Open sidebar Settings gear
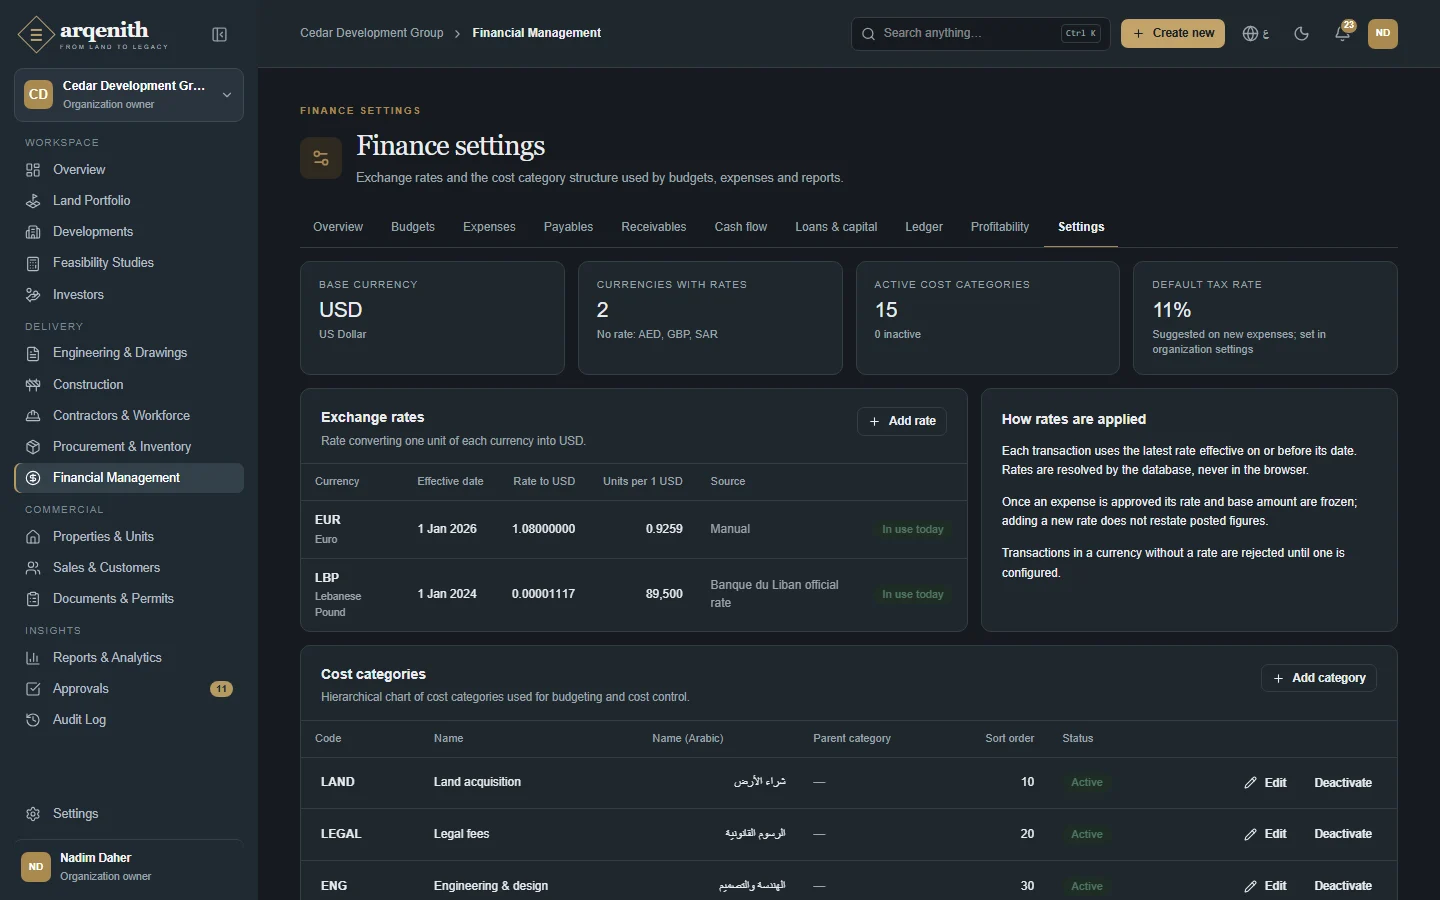Image resolution: width=1440 pixels, height=900 pixels. (33, 814)
